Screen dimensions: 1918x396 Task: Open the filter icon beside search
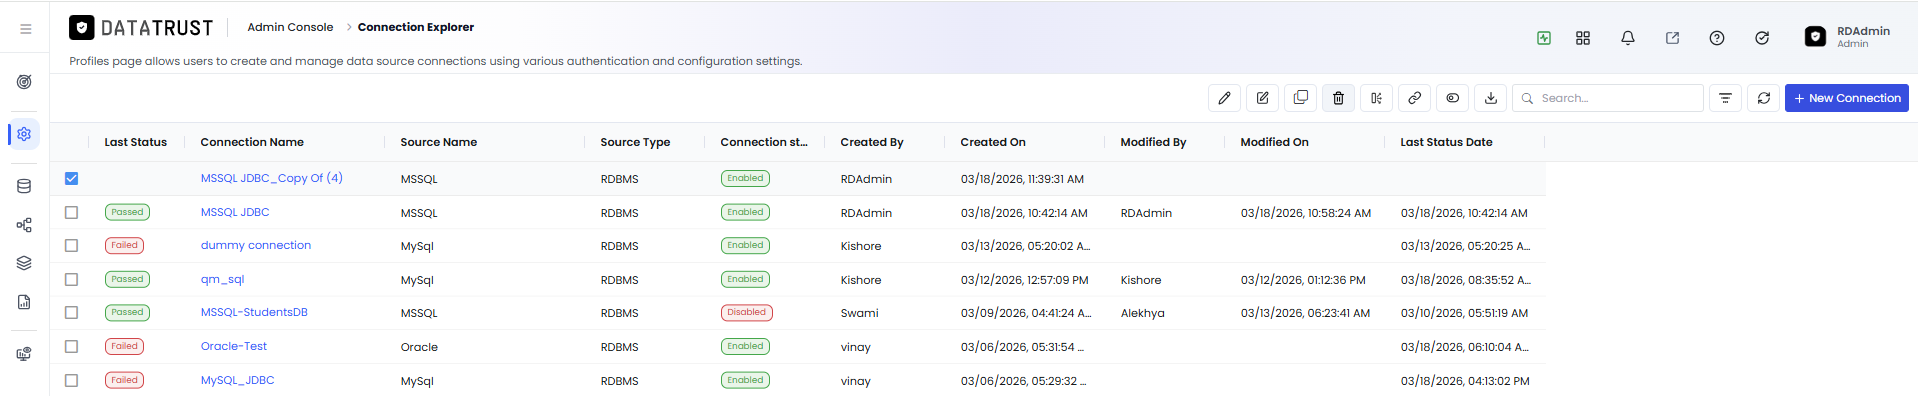tap(1725, 98)
